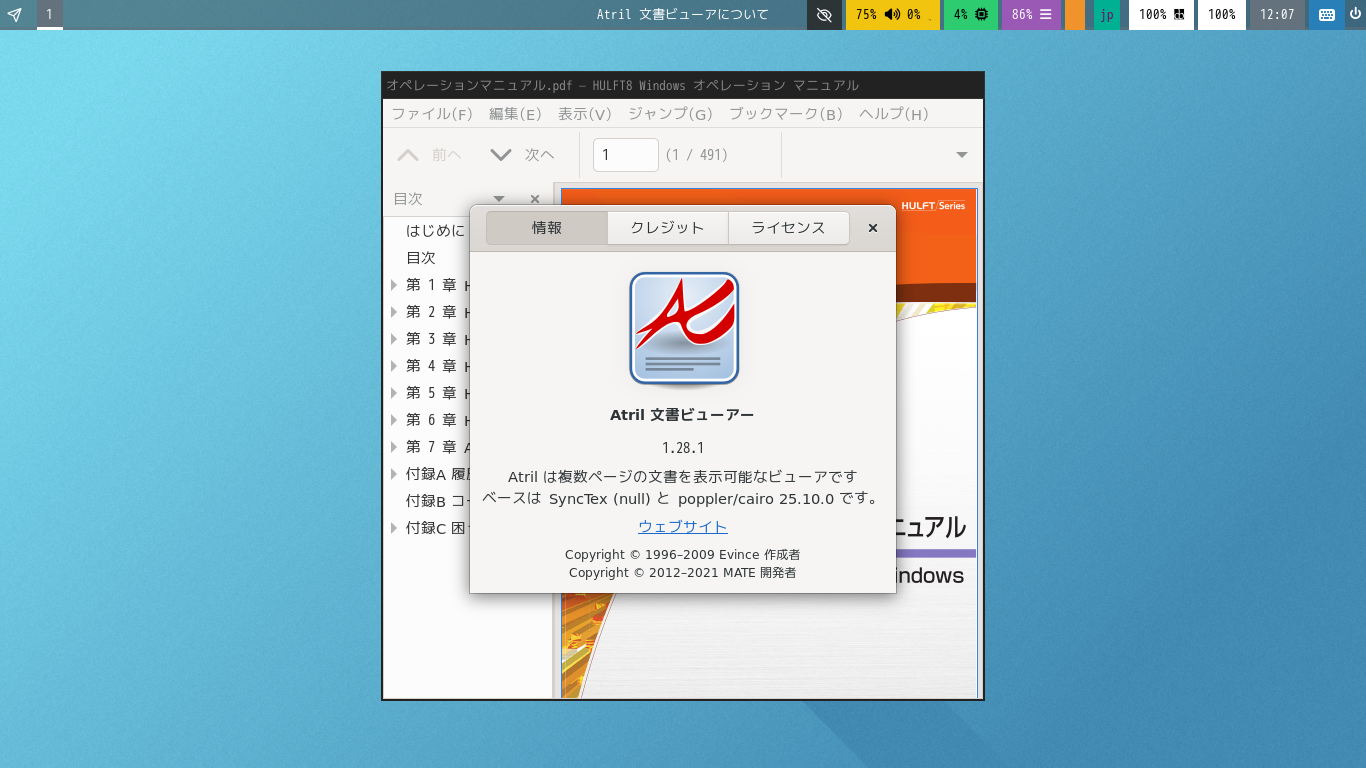Click the previous page up-arrow icon

[408, 155]
